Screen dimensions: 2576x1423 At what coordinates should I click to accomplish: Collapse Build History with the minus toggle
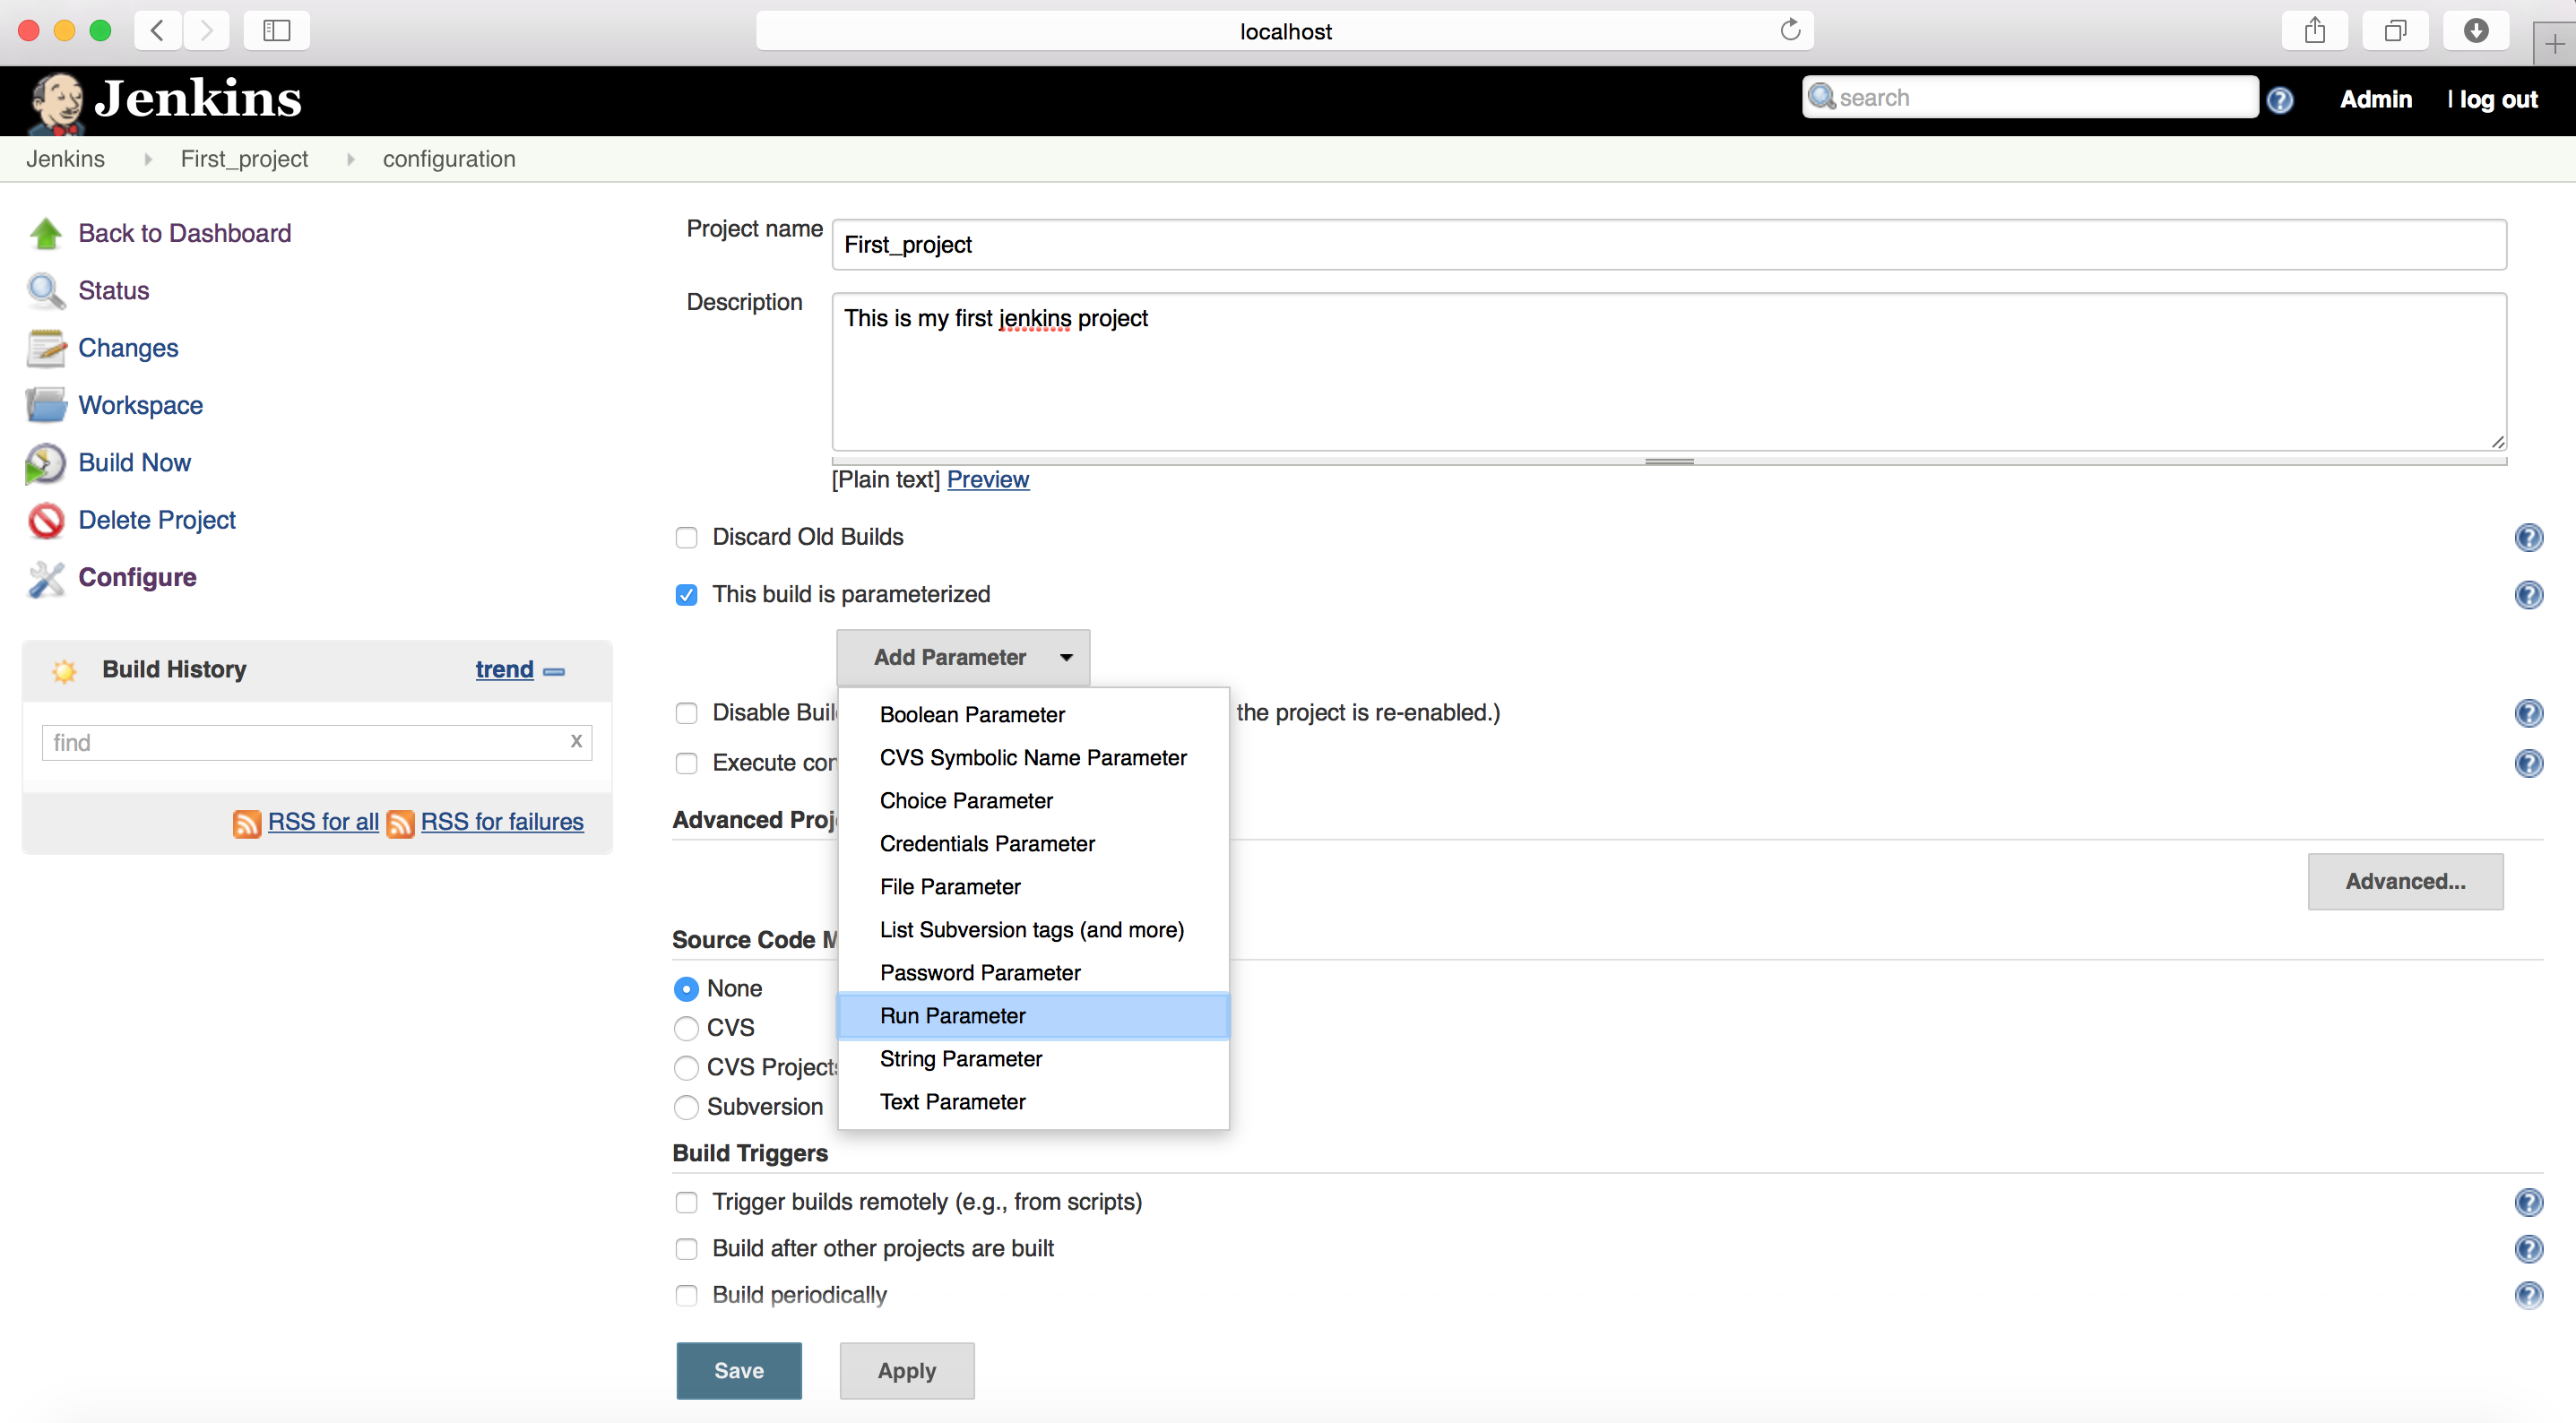tap(554, 672)
